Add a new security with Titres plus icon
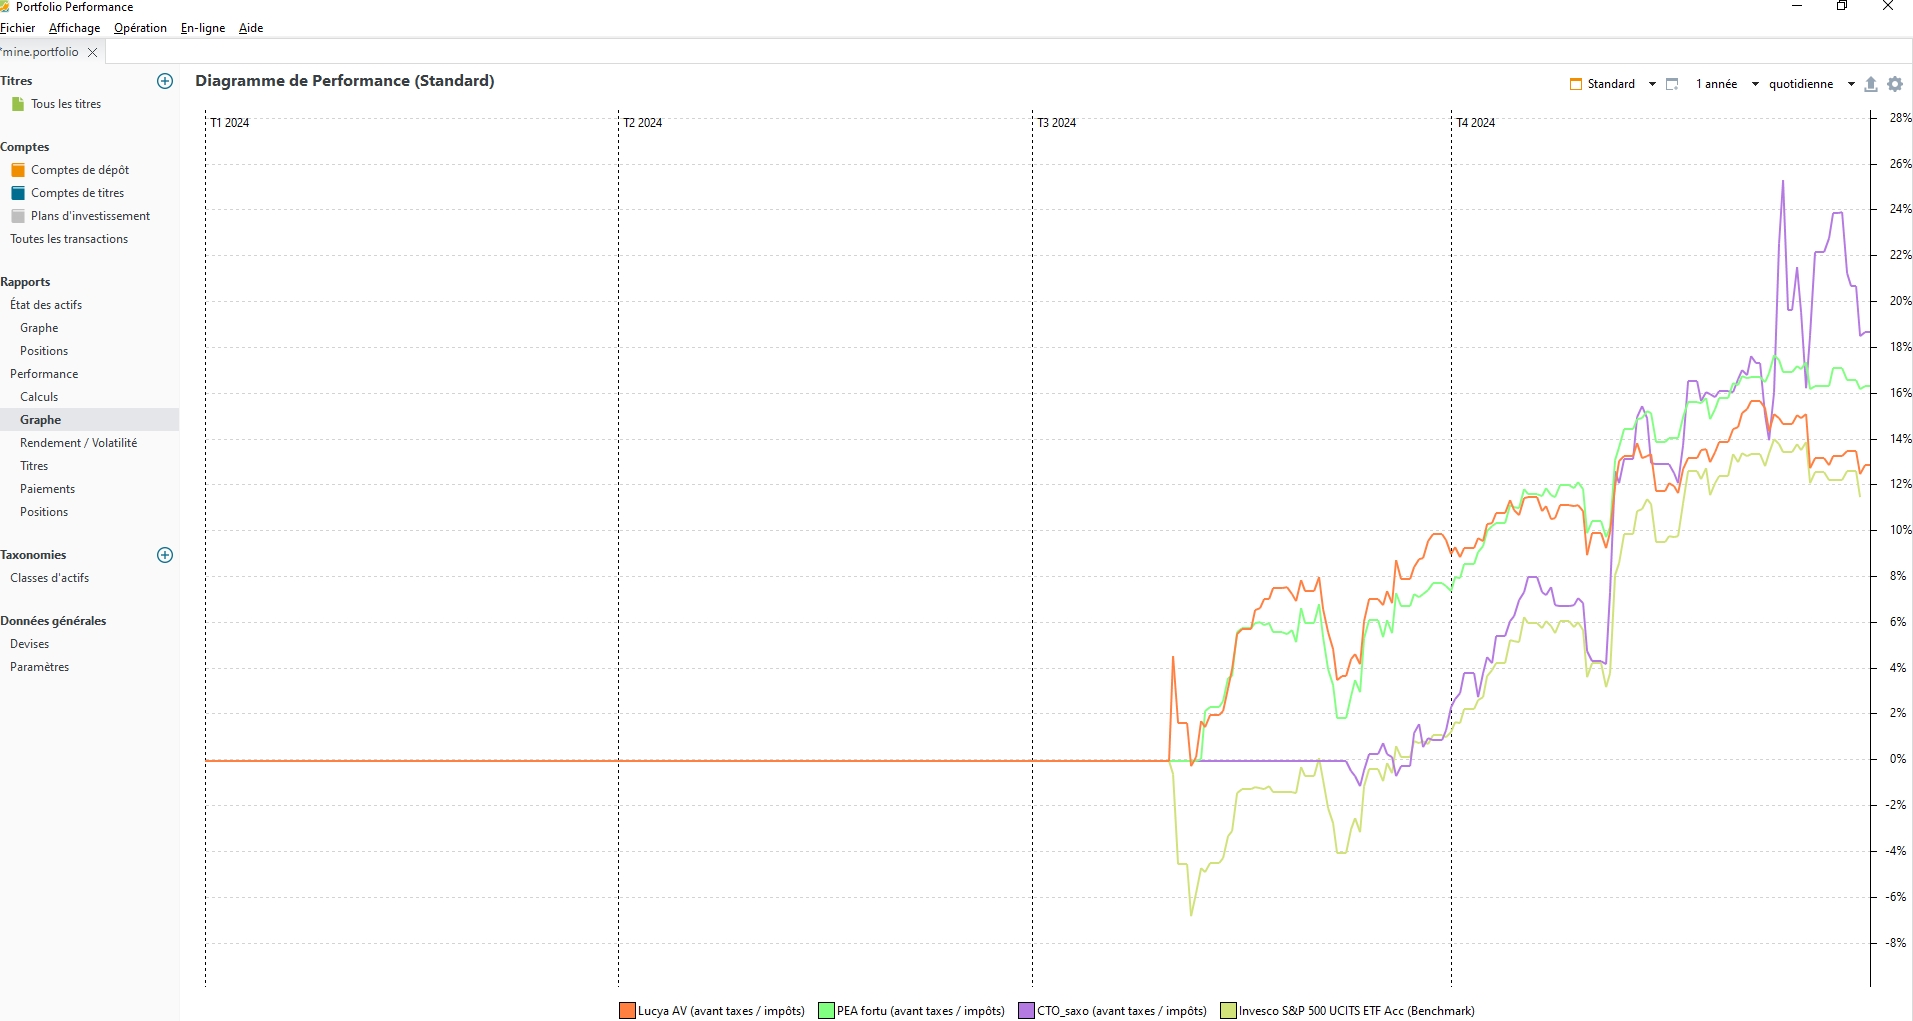 pos(165,81)
